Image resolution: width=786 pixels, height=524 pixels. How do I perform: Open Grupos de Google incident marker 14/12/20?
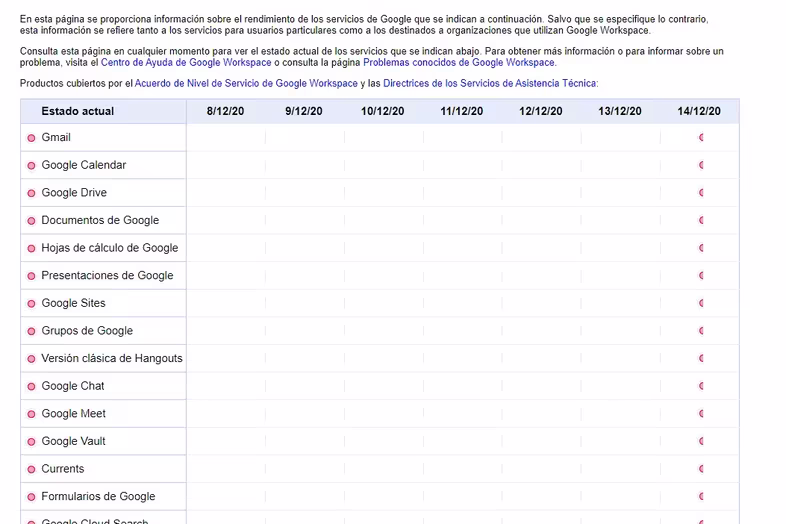coord(701,330)
